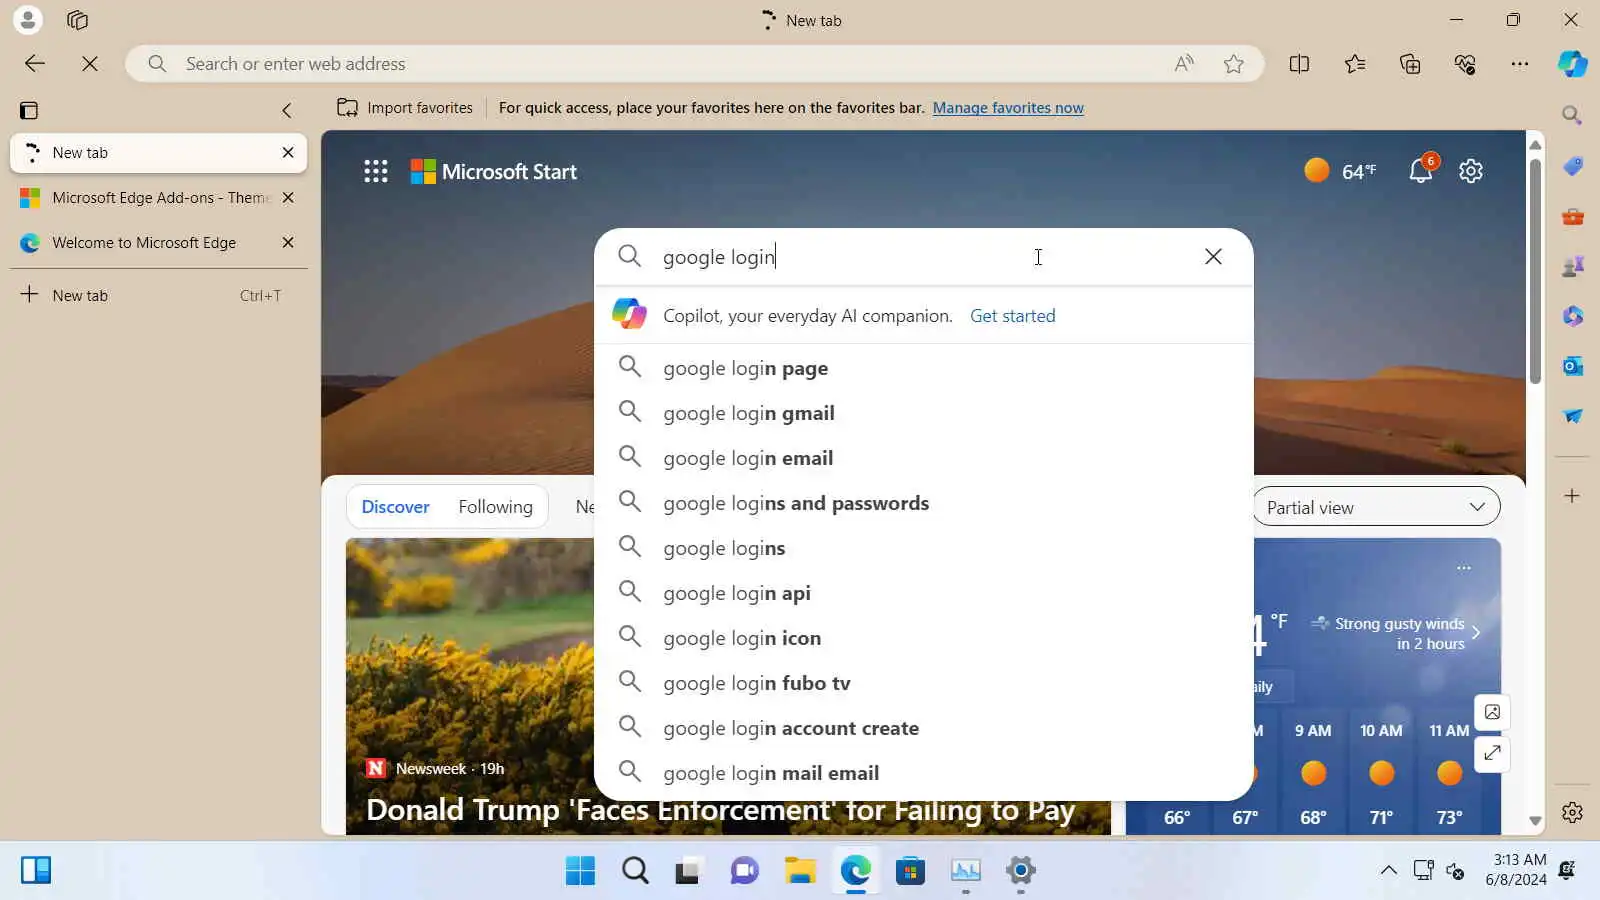Switch to the Discover feed tab
This screenshot has width=1600, height=900.
395,507
